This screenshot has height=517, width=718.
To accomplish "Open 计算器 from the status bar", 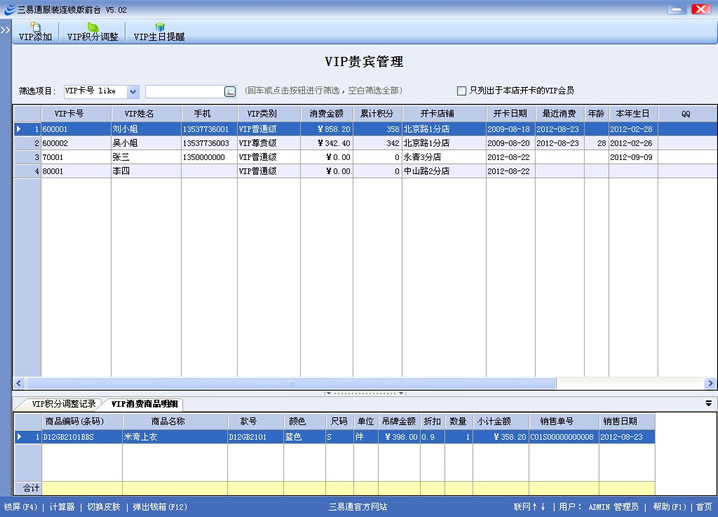I will coord(62,507).
